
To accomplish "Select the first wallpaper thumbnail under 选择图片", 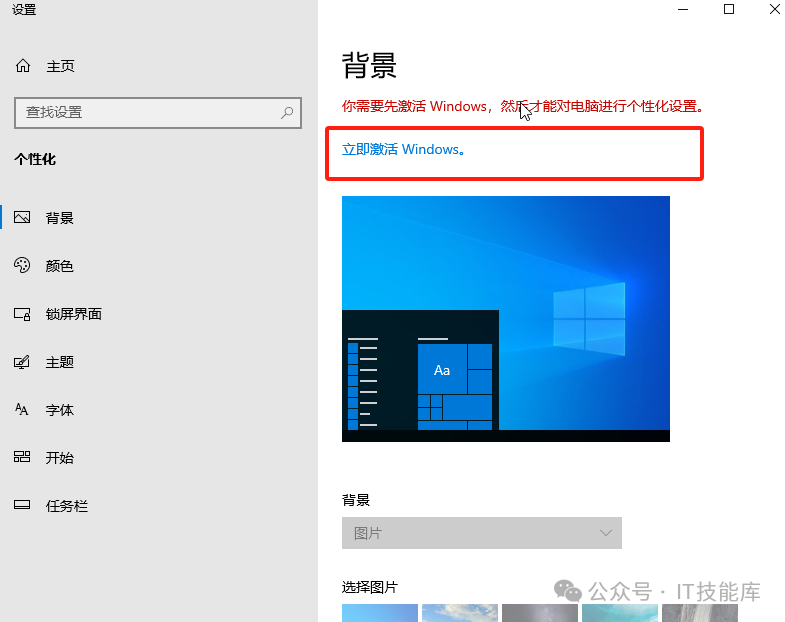I will click(380, 612).
